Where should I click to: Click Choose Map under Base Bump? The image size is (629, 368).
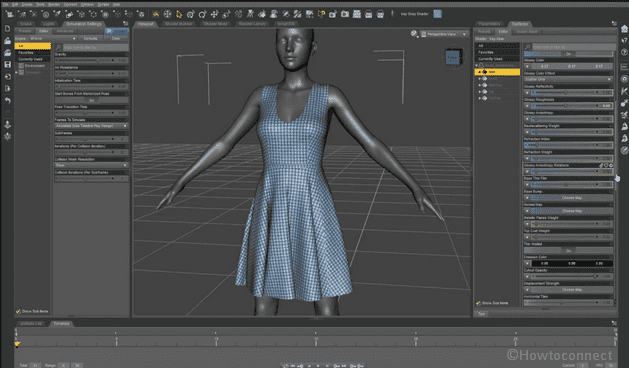572,198
